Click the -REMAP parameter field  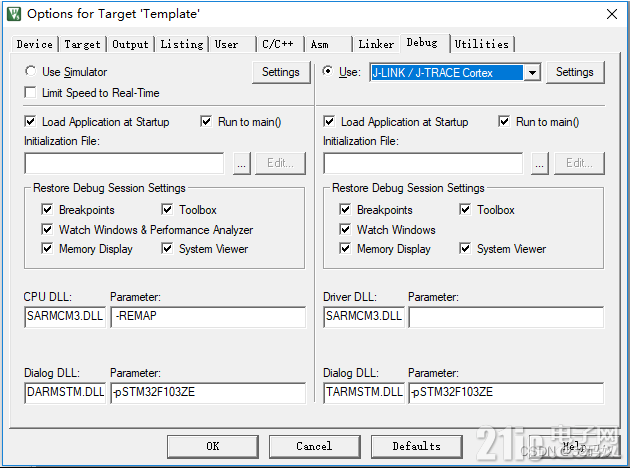(208, 317)
